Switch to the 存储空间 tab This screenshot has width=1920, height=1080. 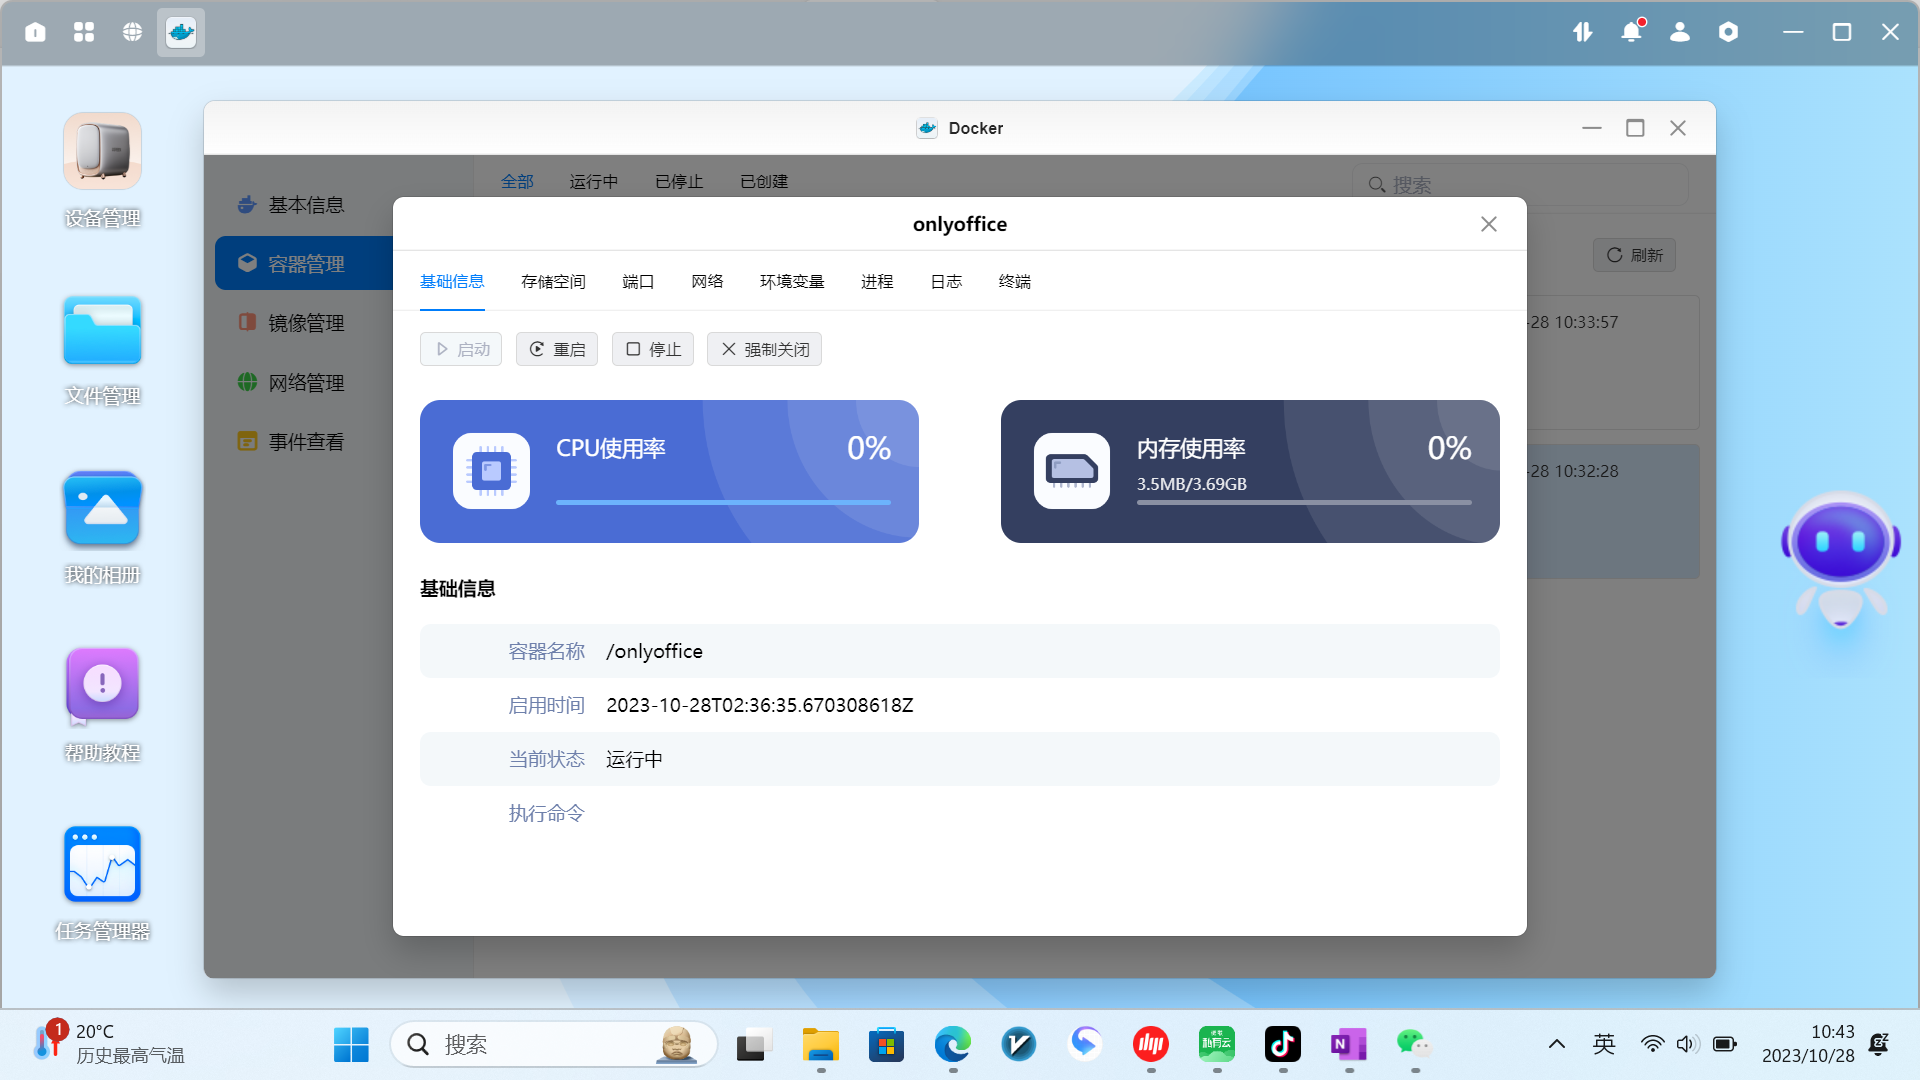coord(553,282)
